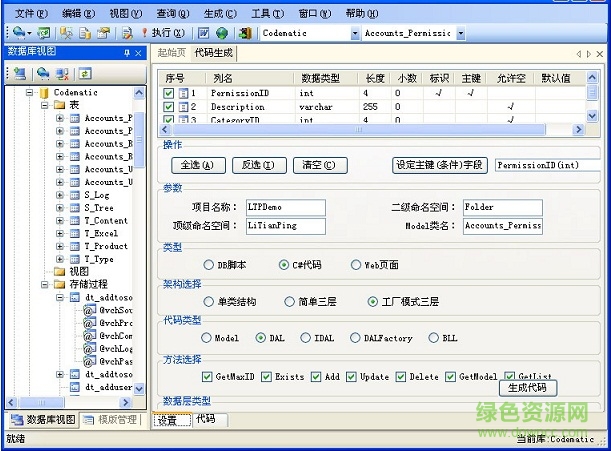Open the dropdown arrow beside connect-server icon
This screenshot has height=451, width=611.
click(30, 34)
